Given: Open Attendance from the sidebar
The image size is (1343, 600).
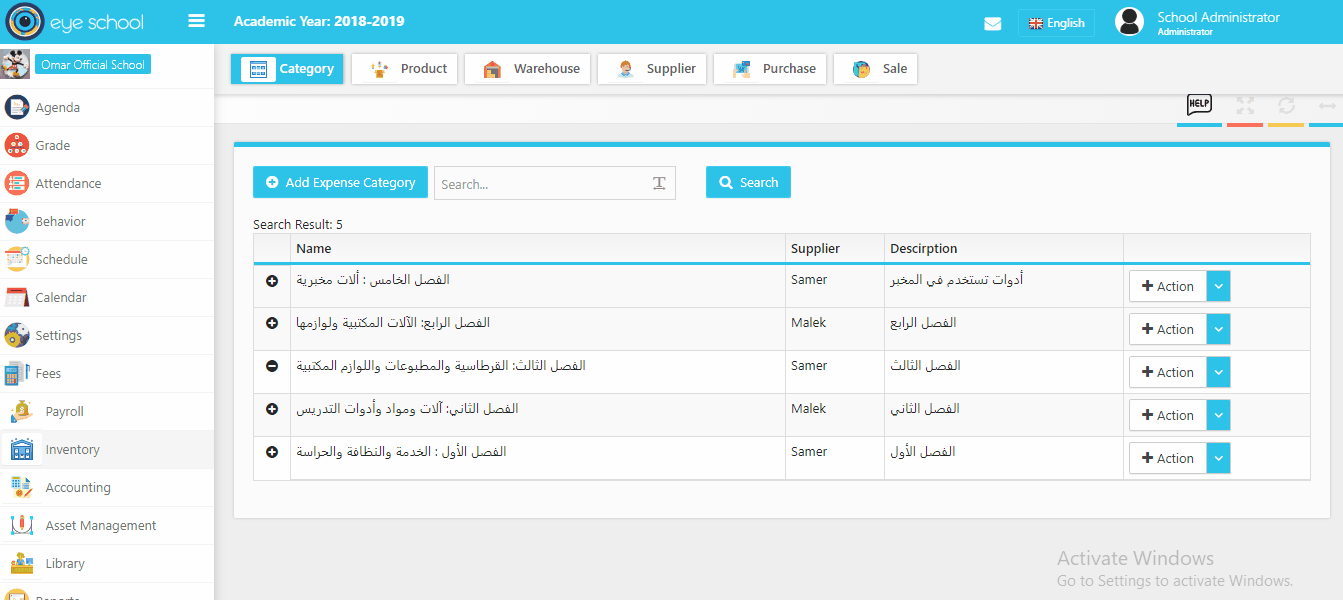Looking at the screenshot, I should [107, 184].
